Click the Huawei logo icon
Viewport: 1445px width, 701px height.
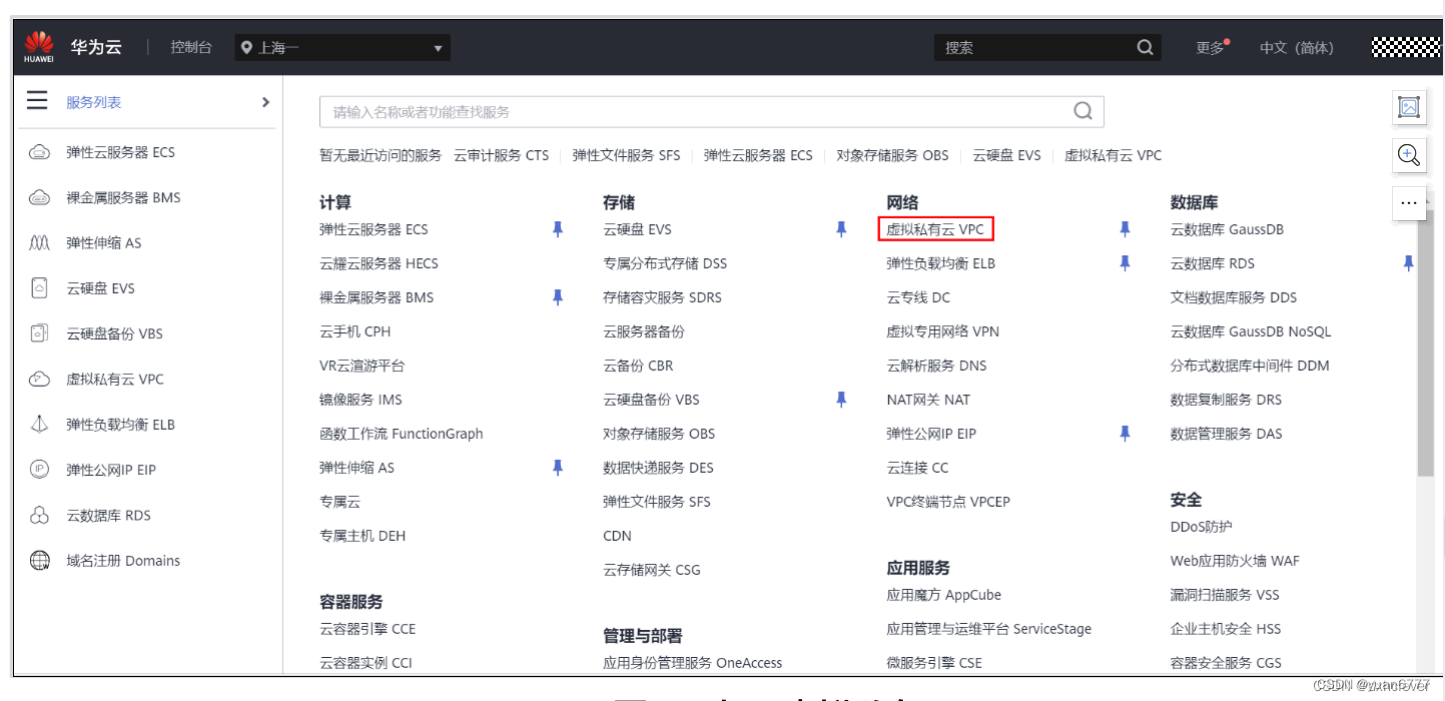point(39,47)
